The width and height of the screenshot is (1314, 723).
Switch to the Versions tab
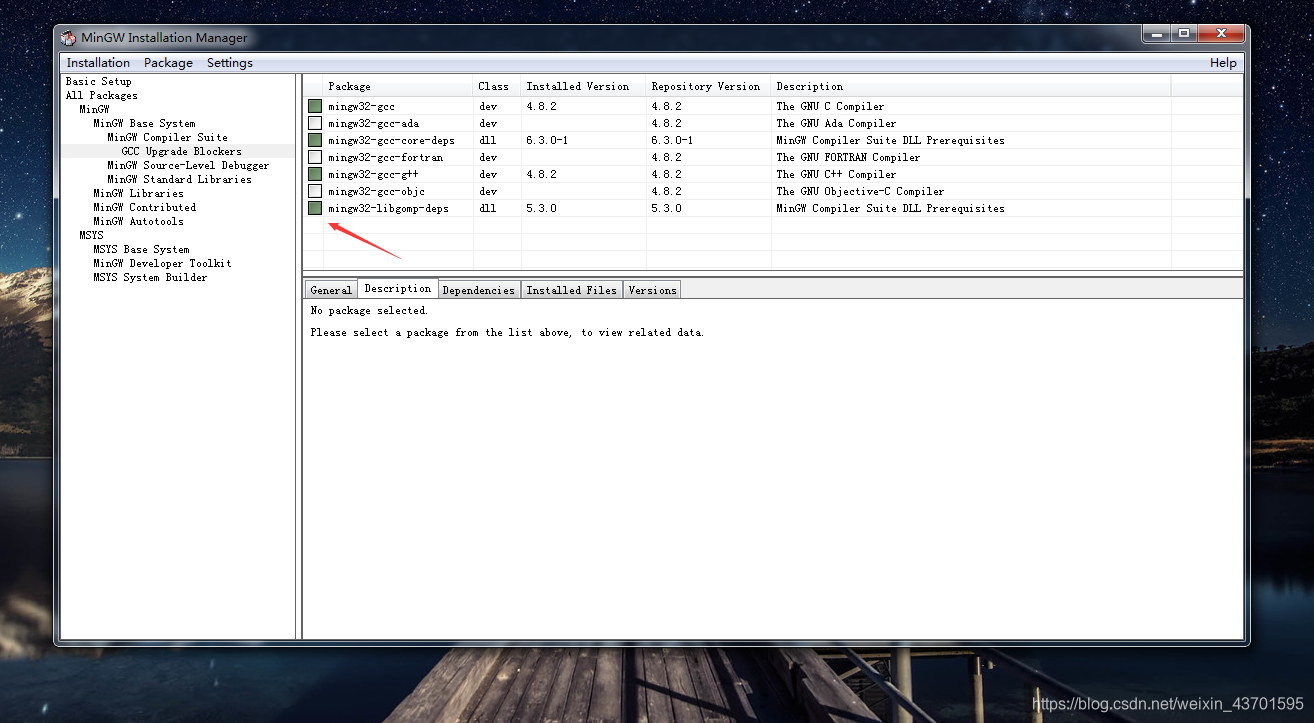[652, 290]
